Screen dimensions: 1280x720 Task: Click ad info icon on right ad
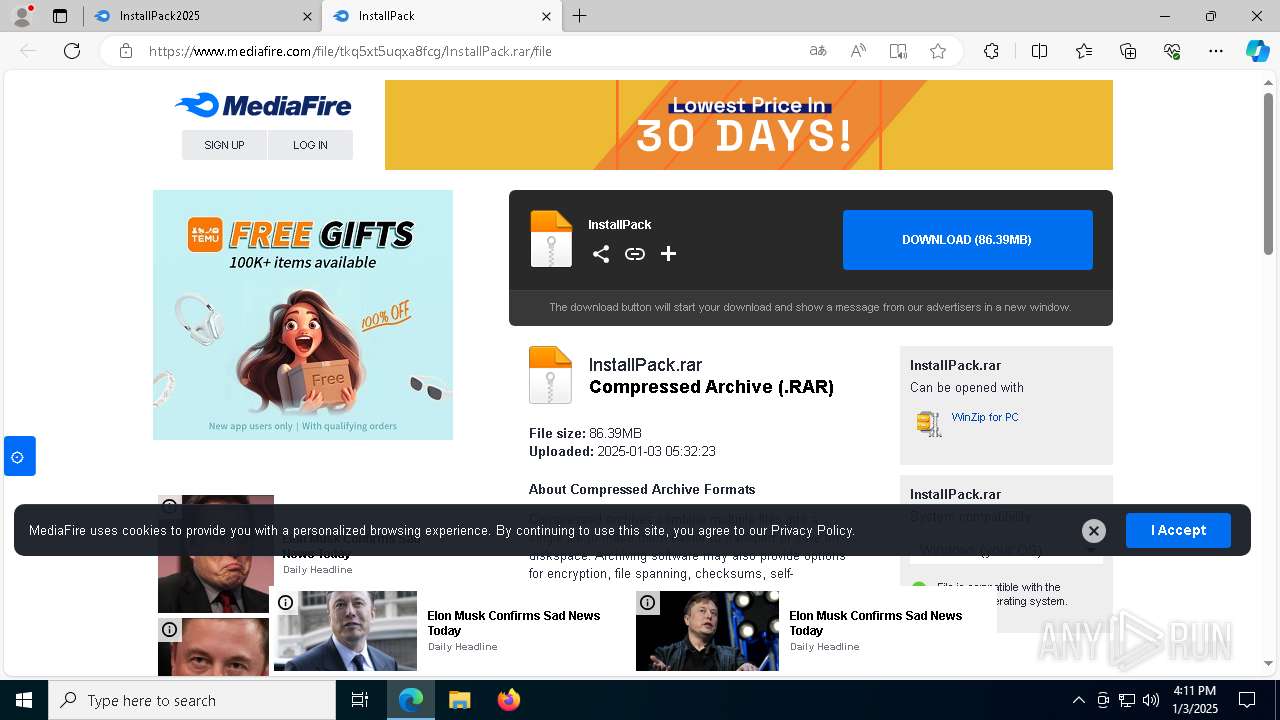[648, 602]
